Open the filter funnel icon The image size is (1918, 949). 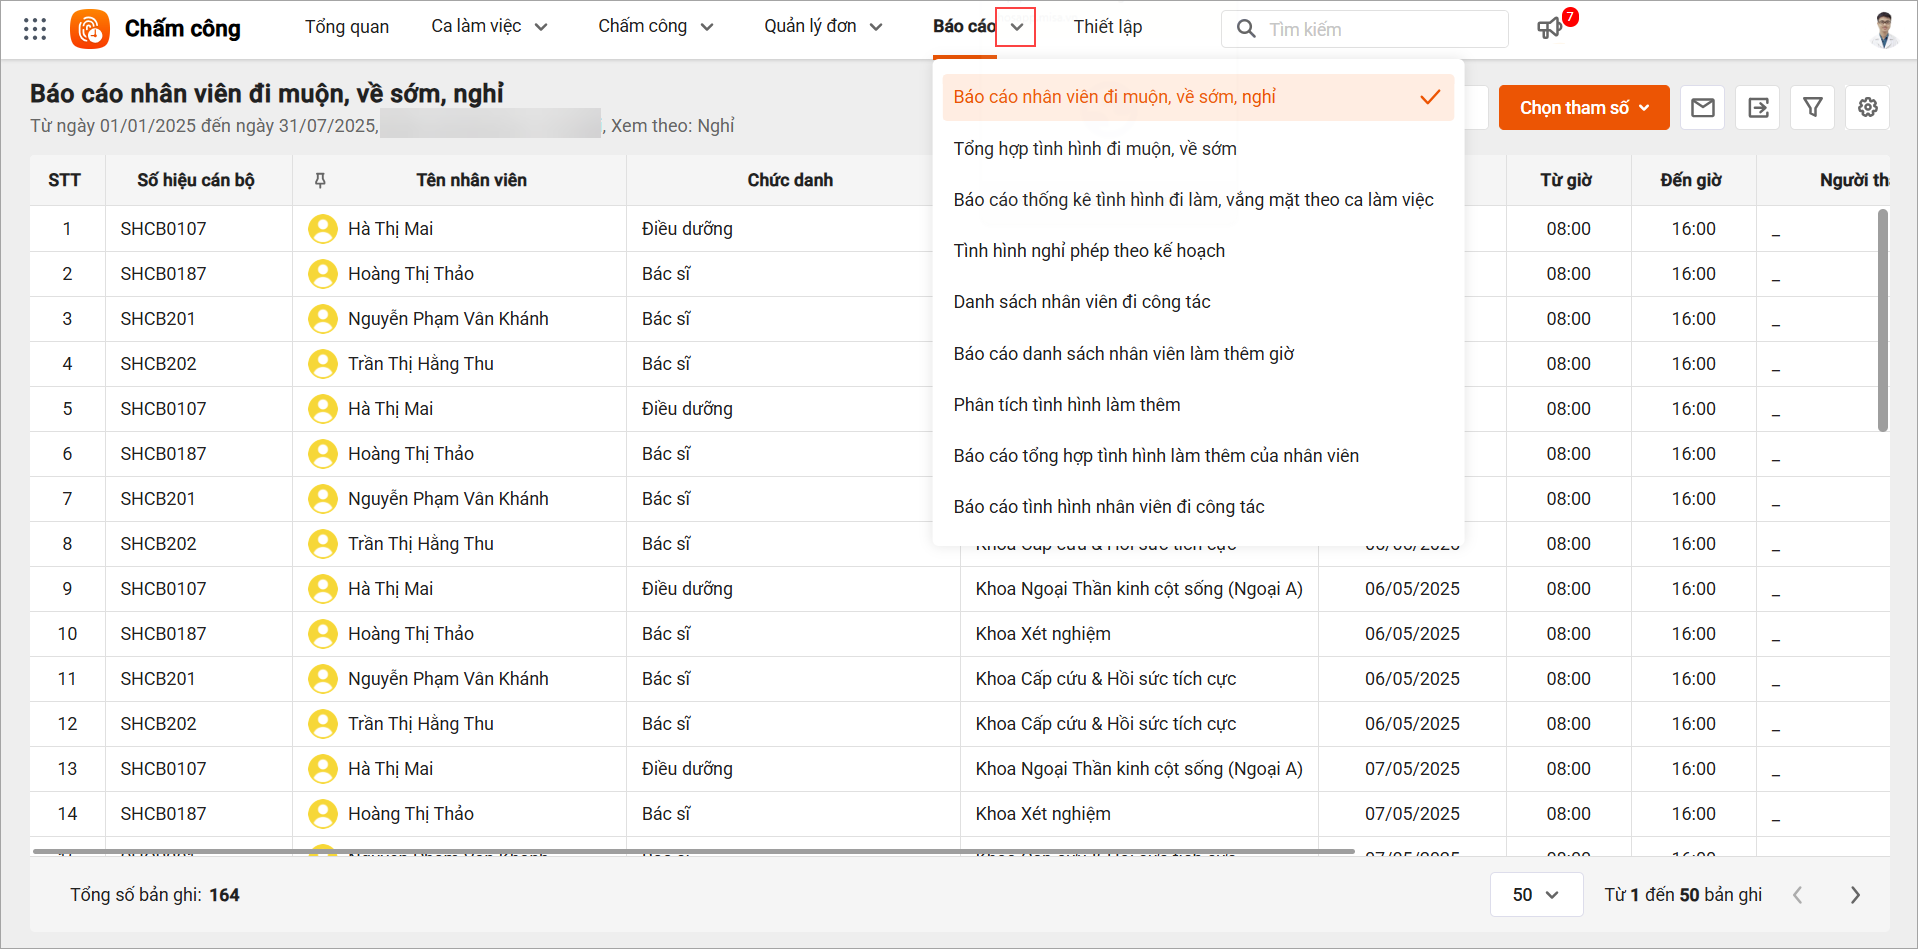coord(1812,108)
